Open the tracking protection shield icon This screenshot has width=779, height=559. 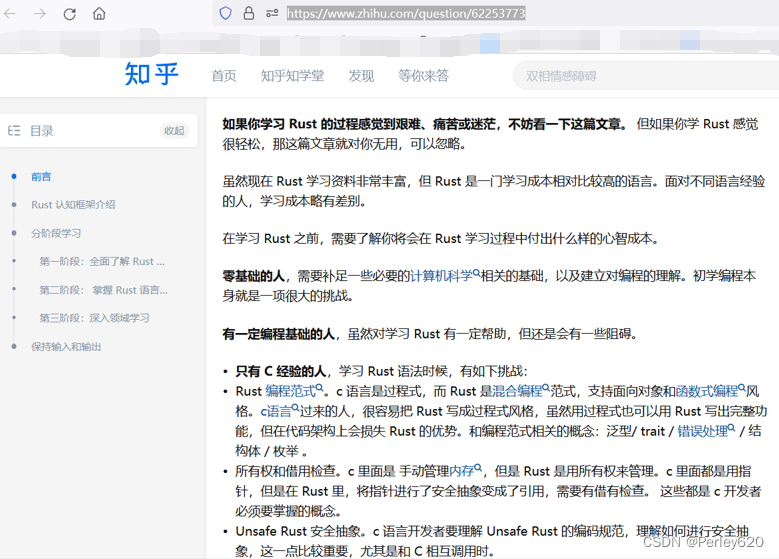point(226,13)
